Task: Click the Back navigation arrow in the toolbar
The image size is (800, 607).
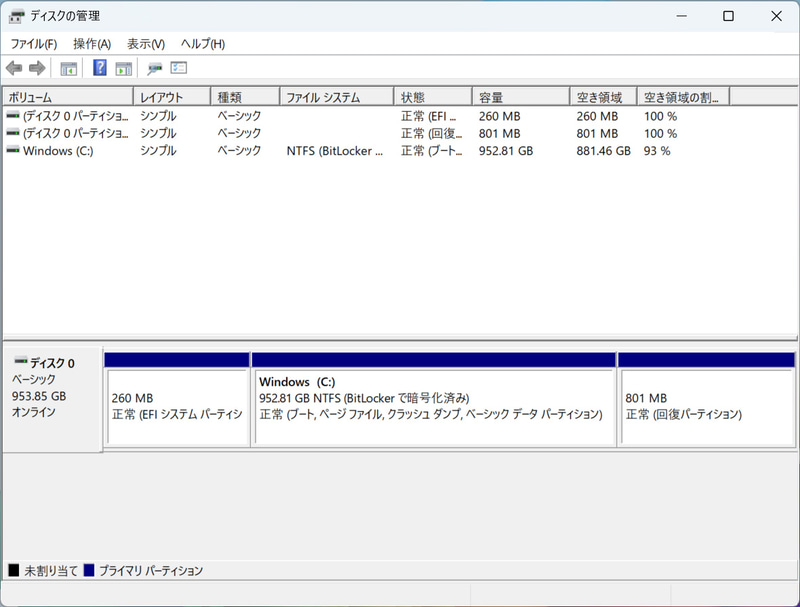Action: (12, 67)
